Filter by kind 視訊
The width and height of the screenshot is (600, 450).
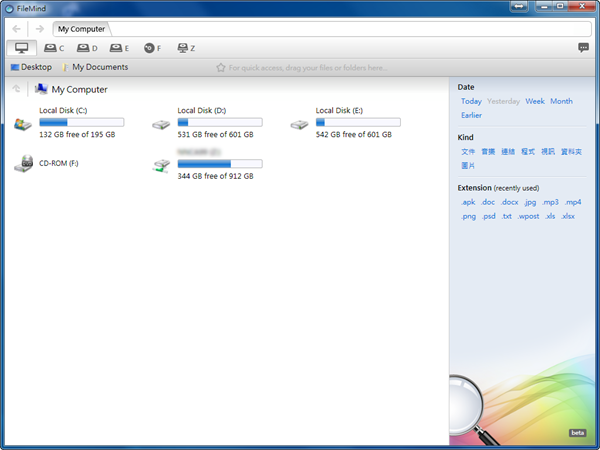548,152
